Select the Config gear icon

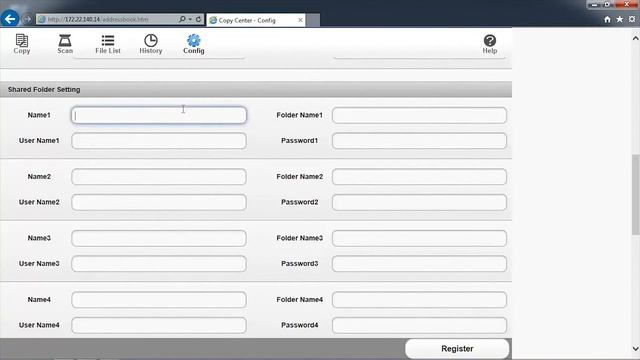tap(193, 44)
